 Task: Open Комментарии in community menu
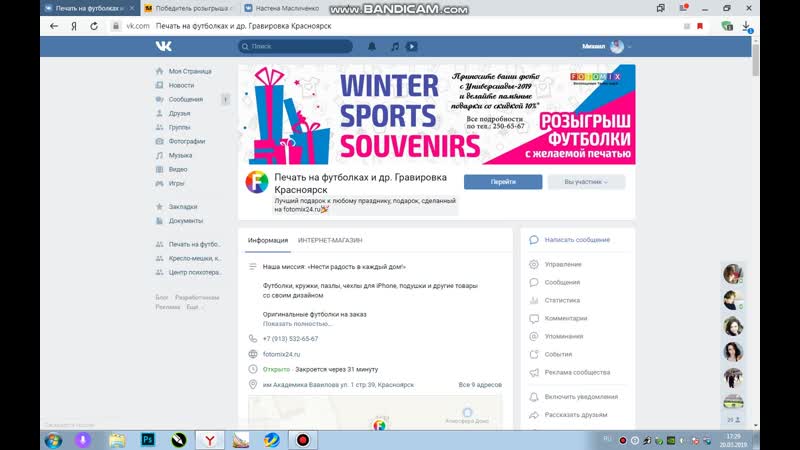click(x=566, y=318)
